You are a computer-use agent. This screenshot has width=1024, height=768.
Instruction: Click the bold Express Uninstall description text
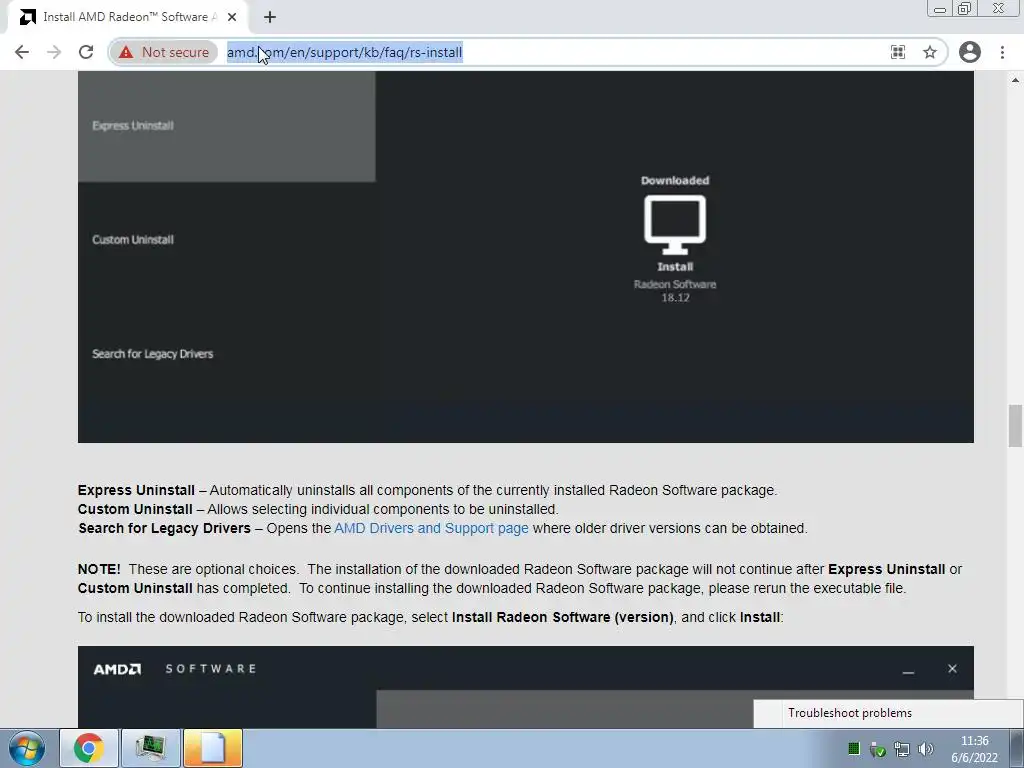coord(136,490)
